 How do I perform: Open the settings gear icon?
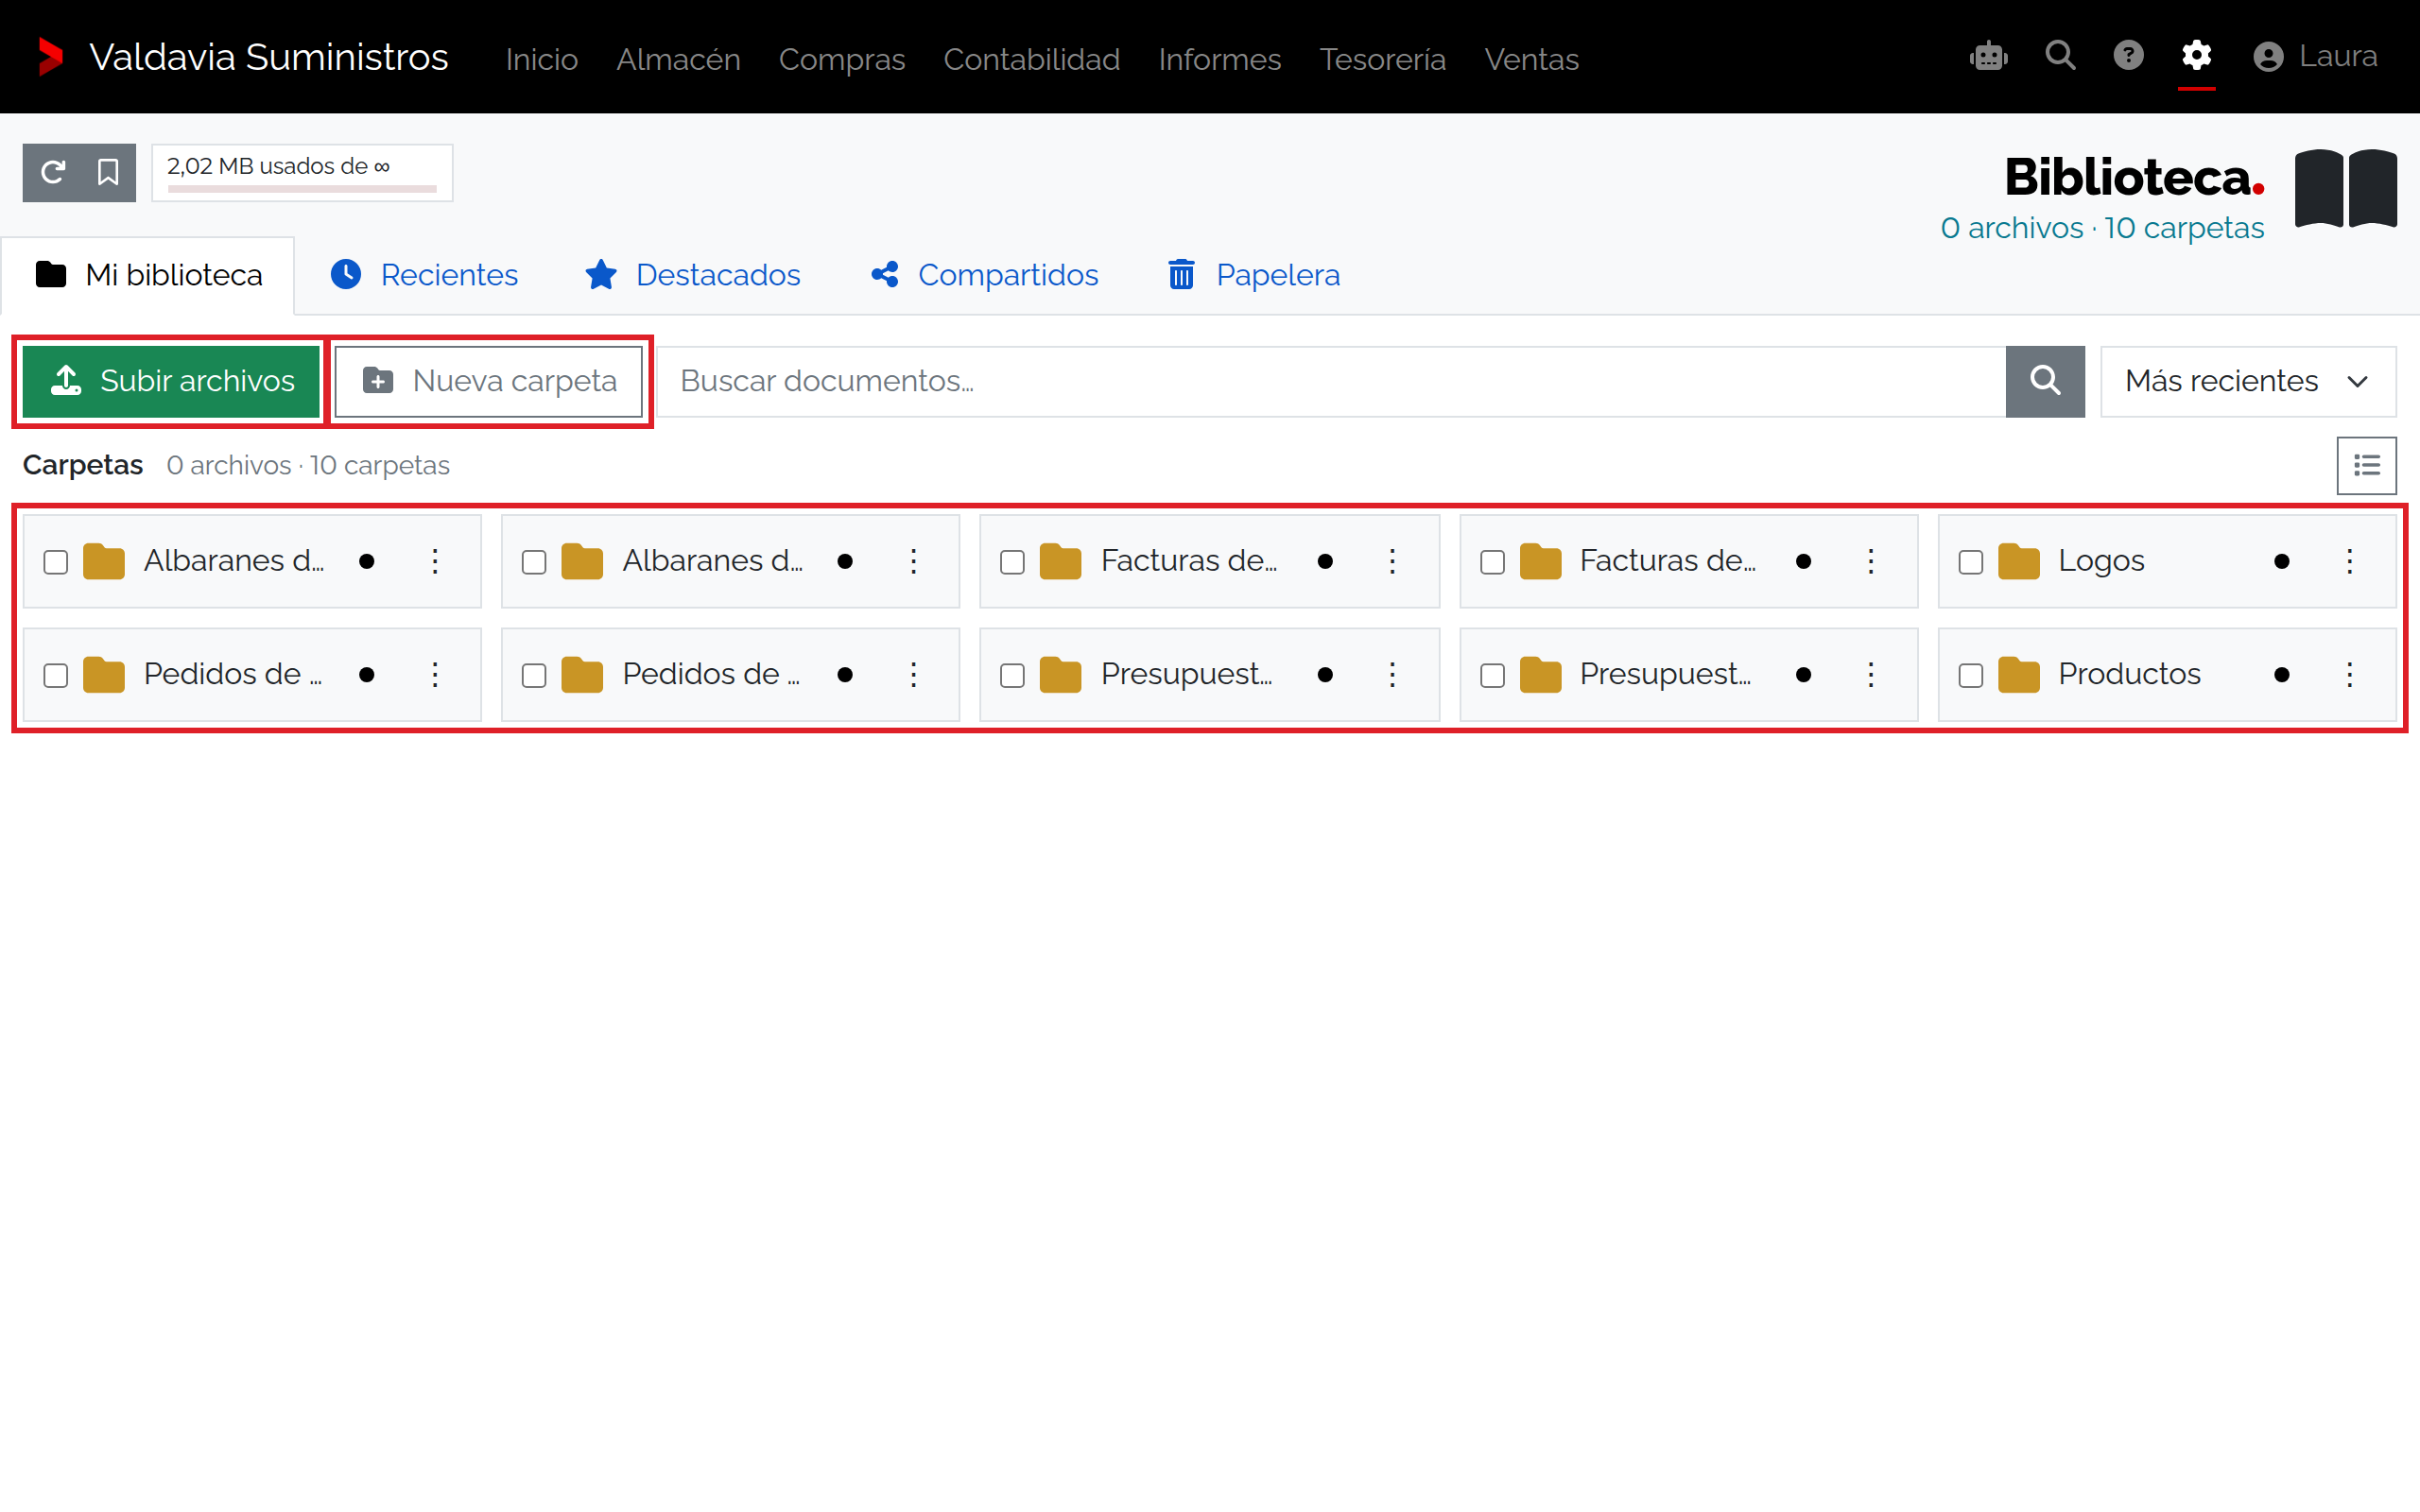pyautogui.click(x=2196, y=56)
